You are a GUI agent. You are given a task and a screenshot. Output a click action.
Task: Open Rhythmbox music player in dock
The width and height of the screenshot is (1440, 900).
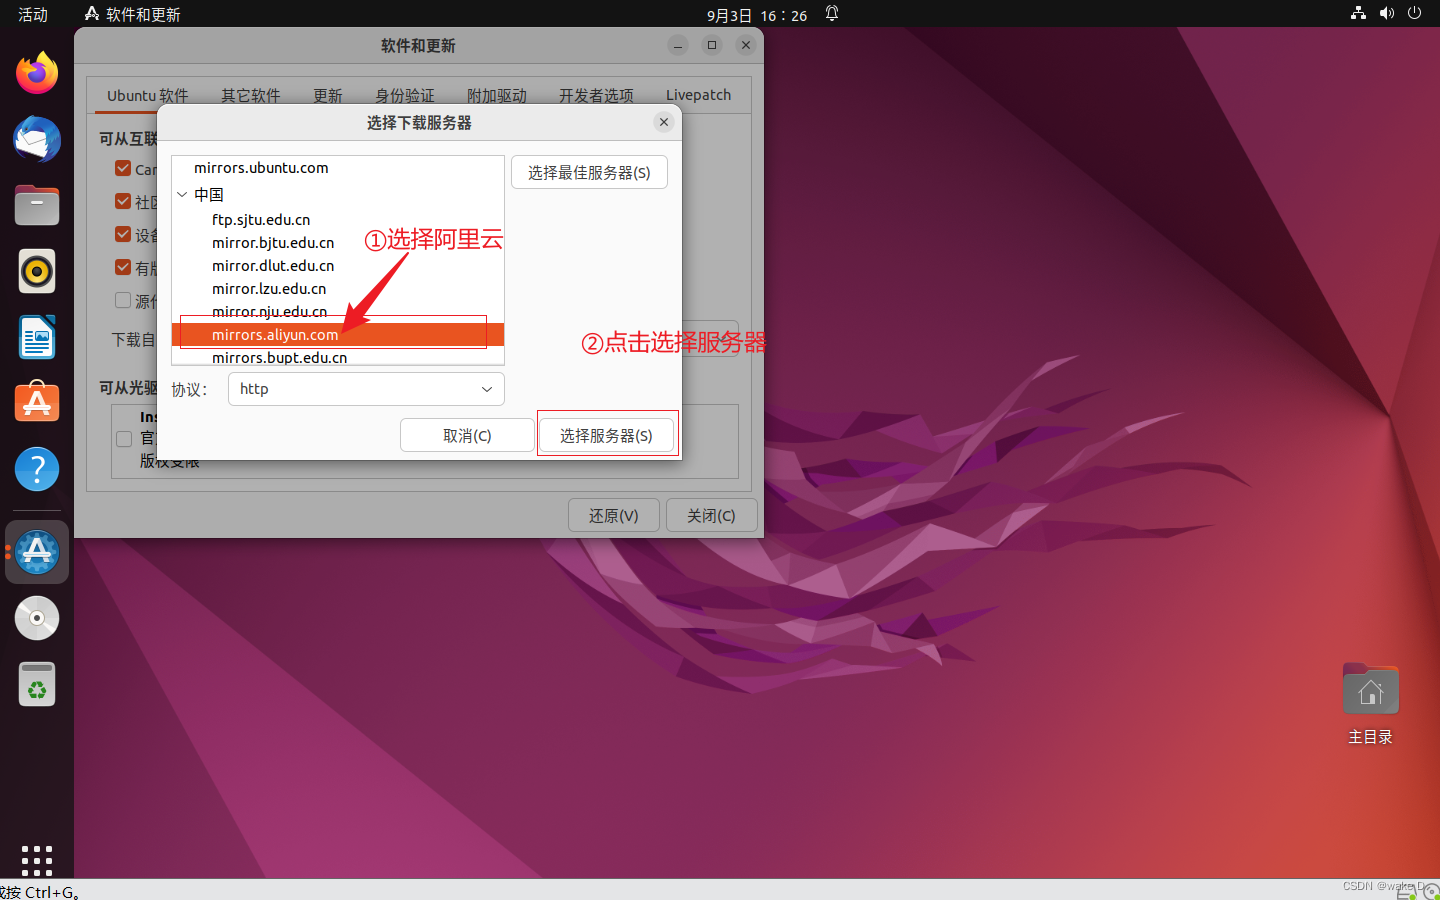[x=37, y=271]
